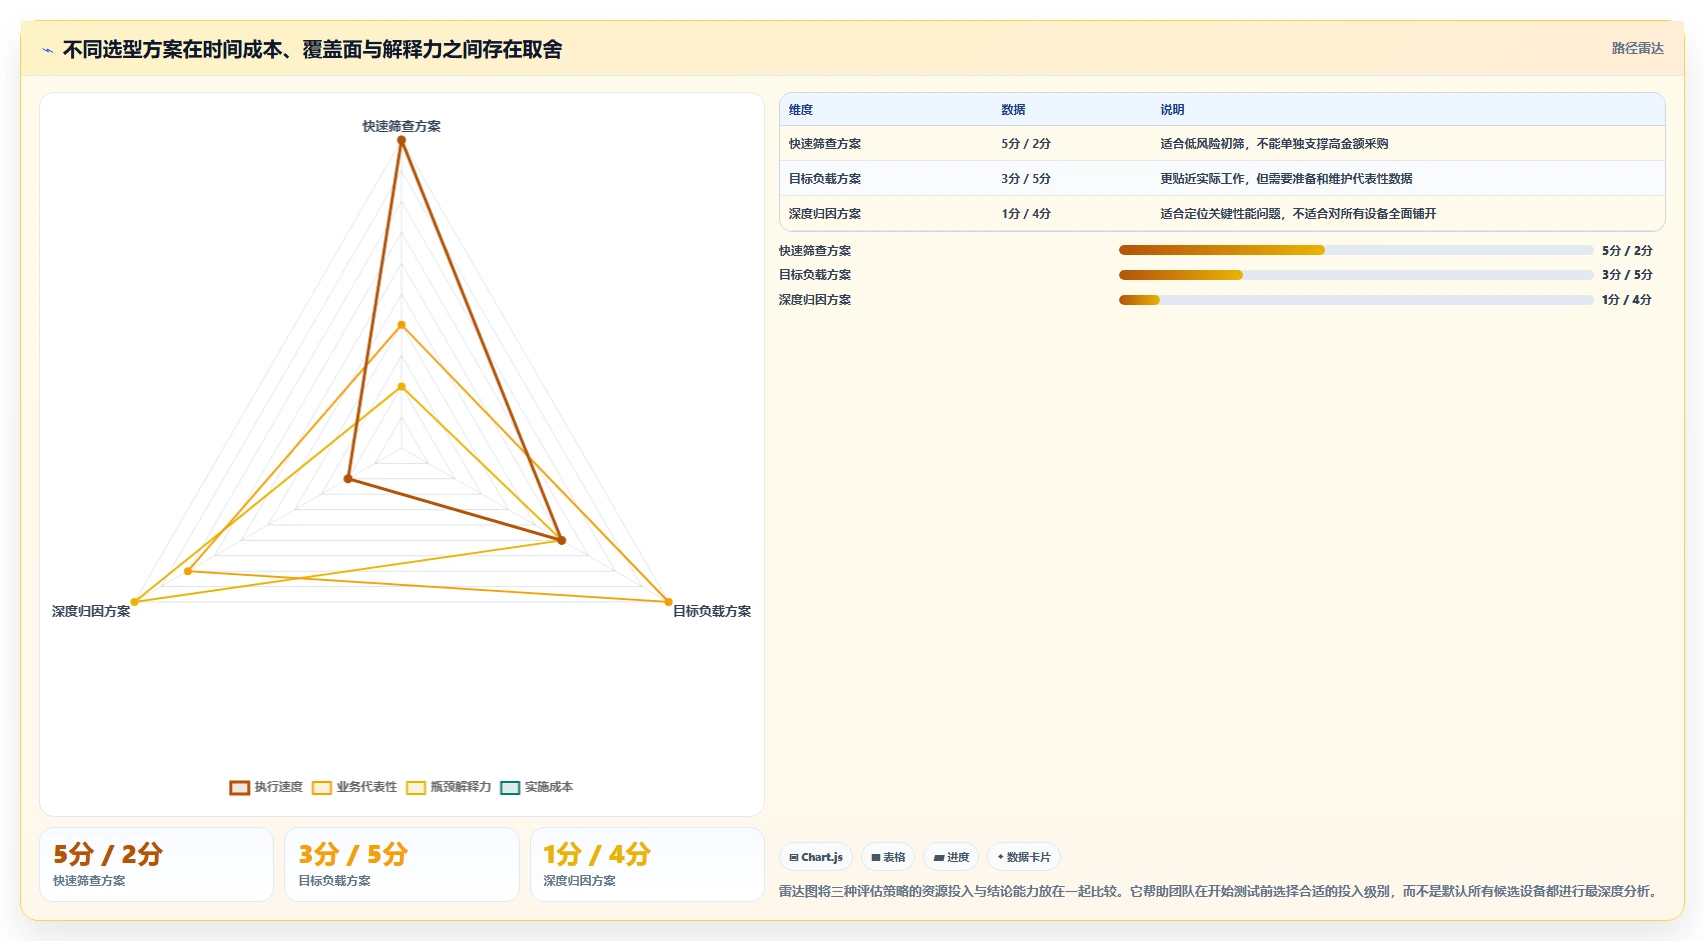Screen dimensions: 1705x941
Task: Click the 1分 / 4分 value beside the progress bar
Action: coord(1627,300)
